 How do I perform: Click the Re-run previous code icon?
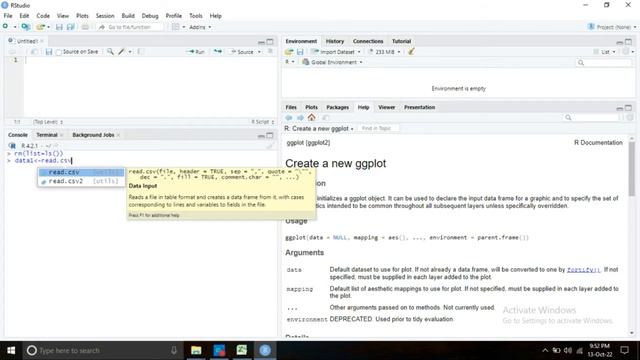pos(218,52)
